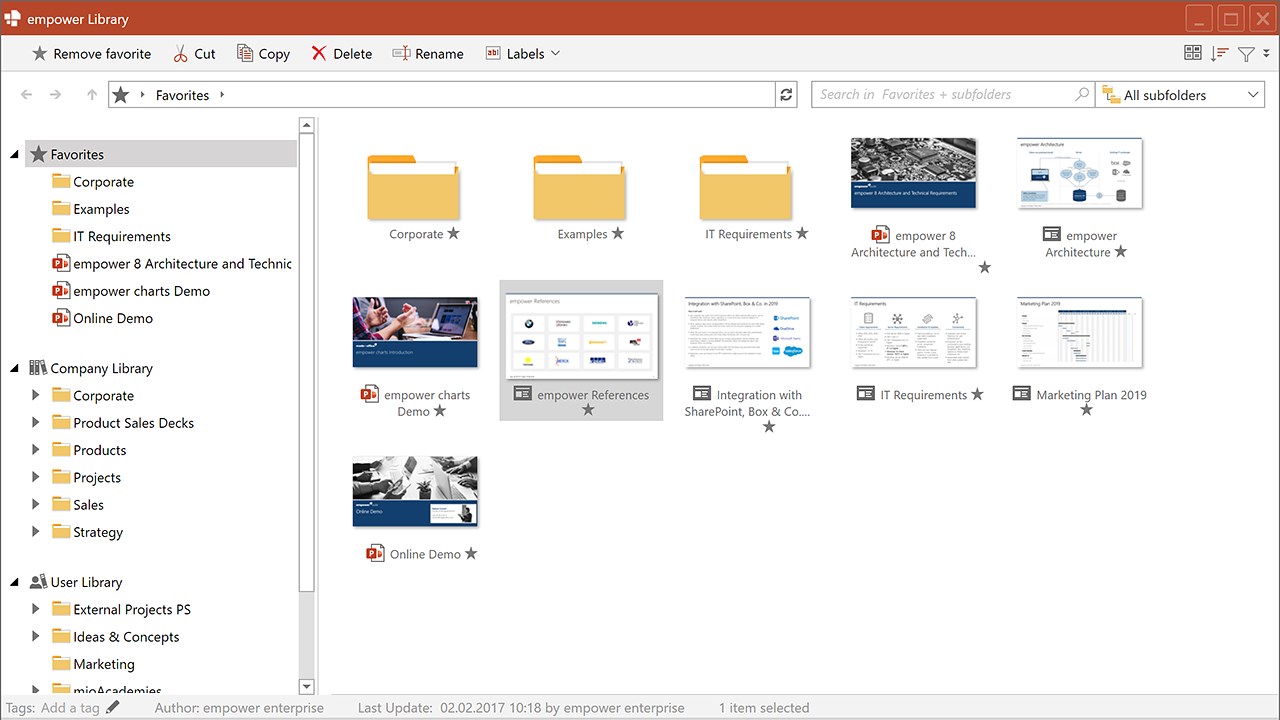The height and width of the screenshot is (720, 1280).
Task: Toggle favorite star on empower Architecture
Action: point(1121,252)
